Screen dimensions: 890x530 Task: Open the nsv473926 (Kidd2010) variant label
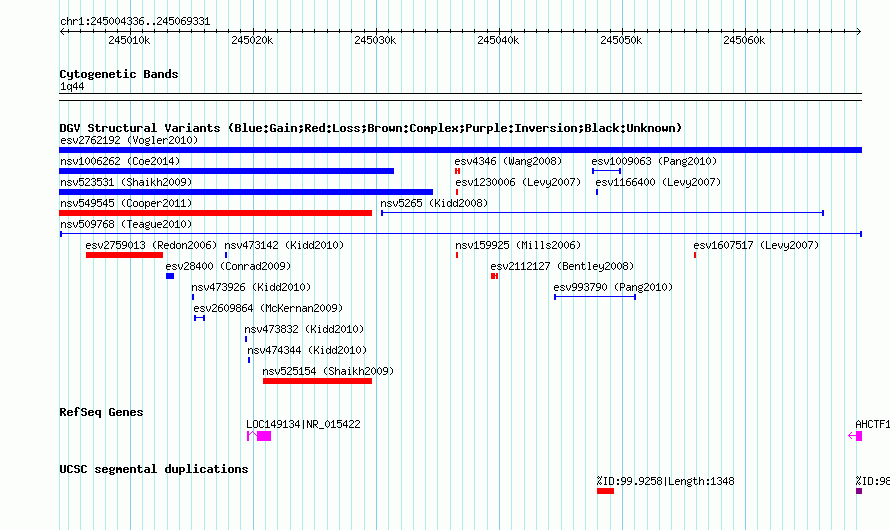(x=251, y=287)
